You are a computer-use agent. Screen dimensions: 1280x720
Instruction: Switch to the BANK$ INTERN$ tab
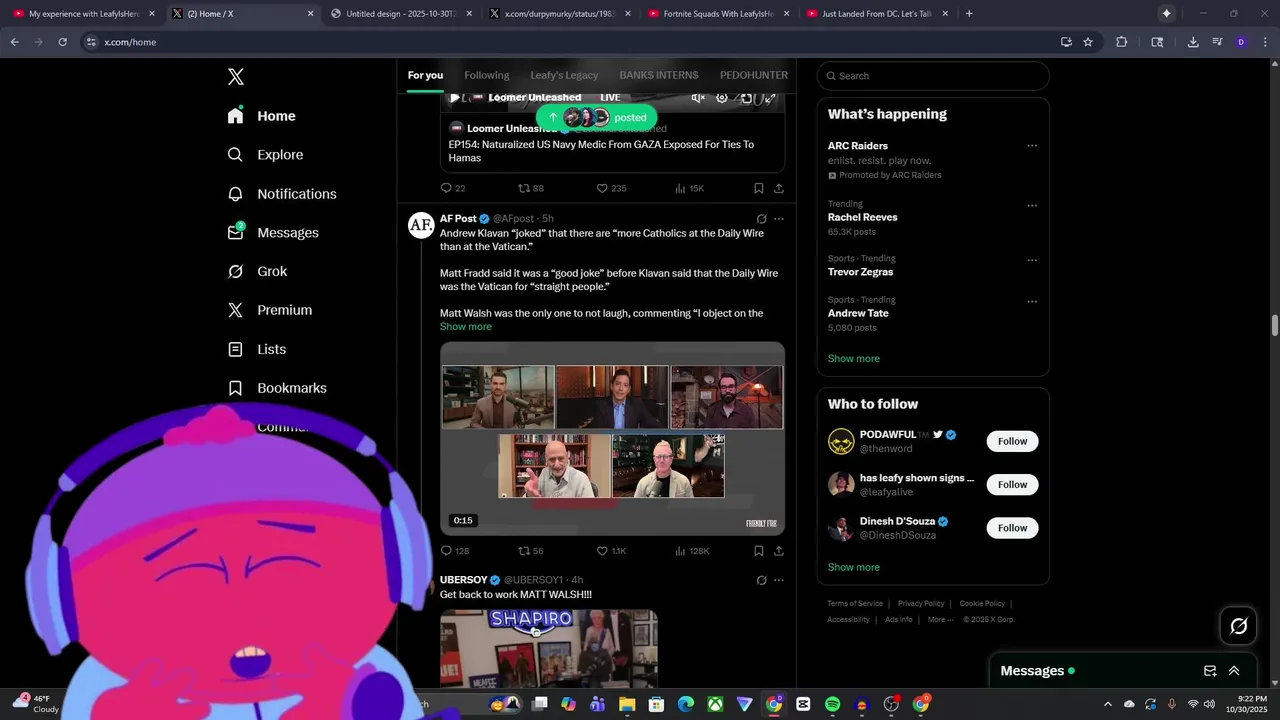[659, 75]
